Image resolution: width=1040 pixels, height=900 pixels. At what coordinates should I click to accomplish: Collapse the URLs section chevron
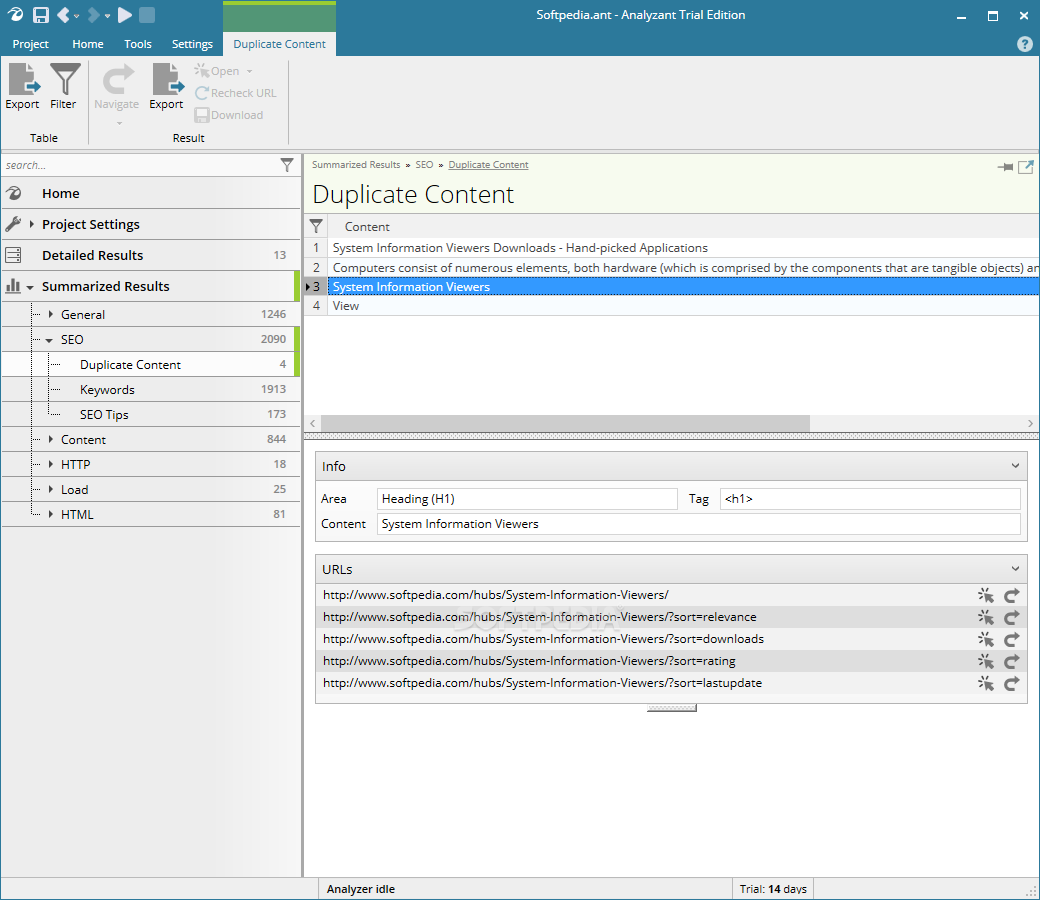tap(1015, 568)
